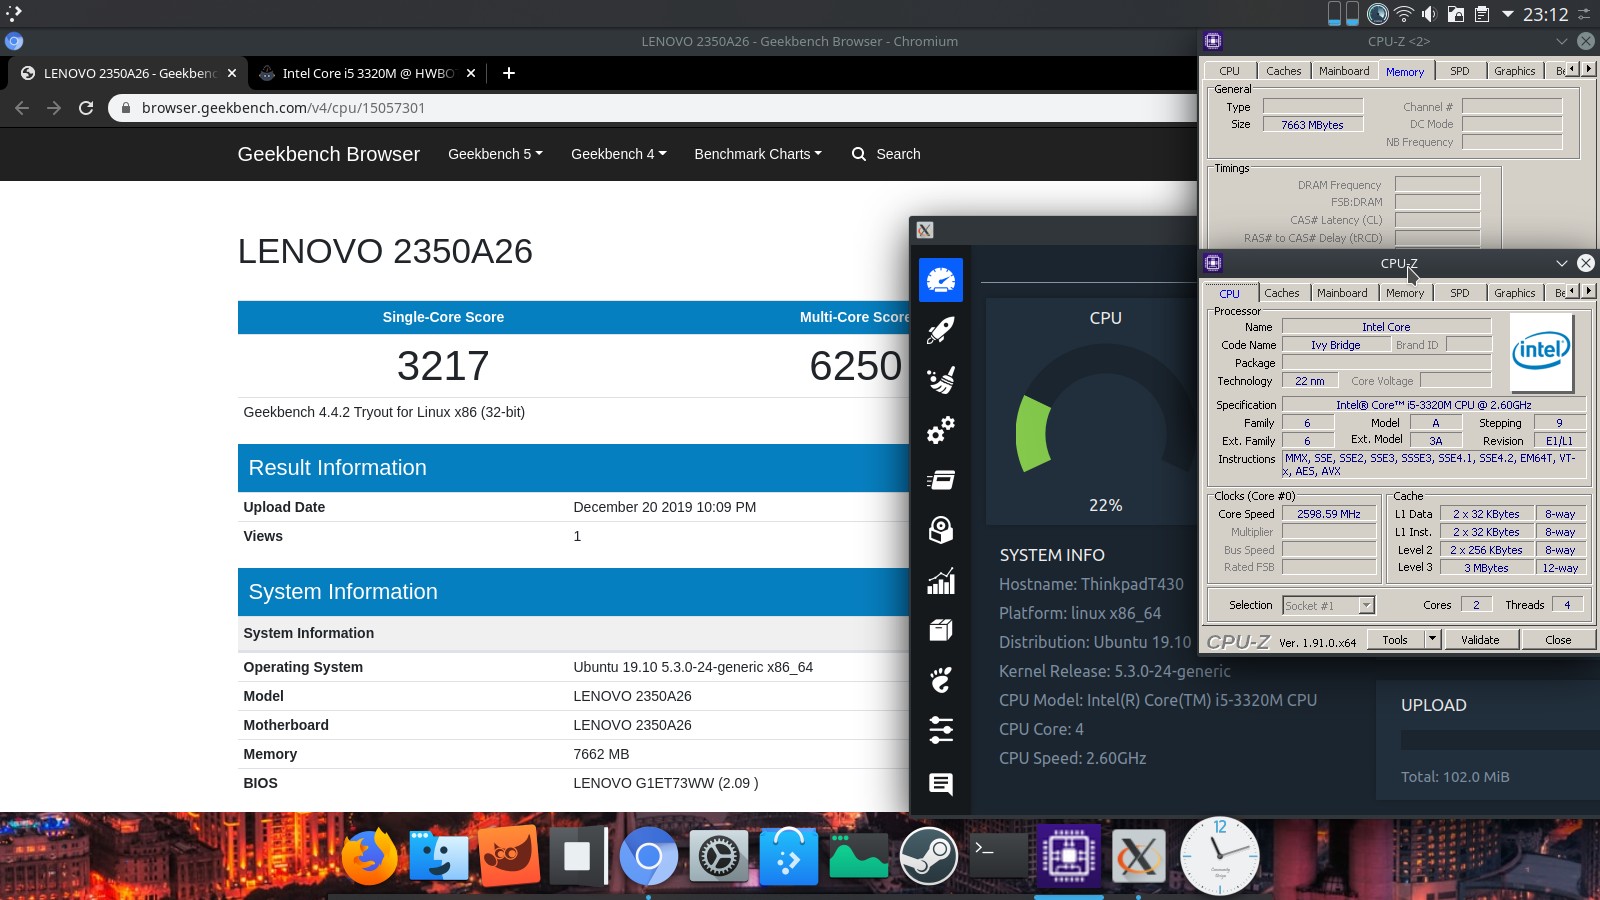
Task: Open Startup Apps rocket icon in Stacer
Action: point(941,330)
